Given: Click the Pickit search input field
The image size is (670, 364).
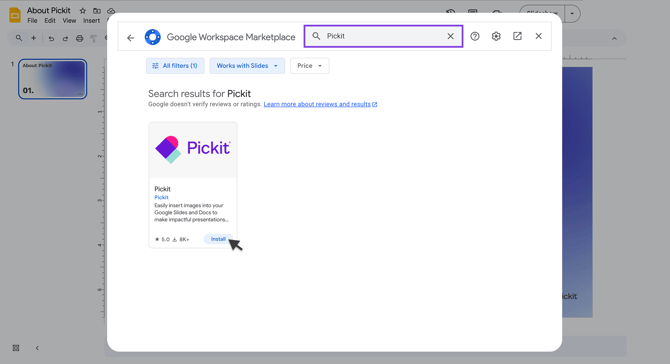Looking at the screenshot, I should click(383, 36).
